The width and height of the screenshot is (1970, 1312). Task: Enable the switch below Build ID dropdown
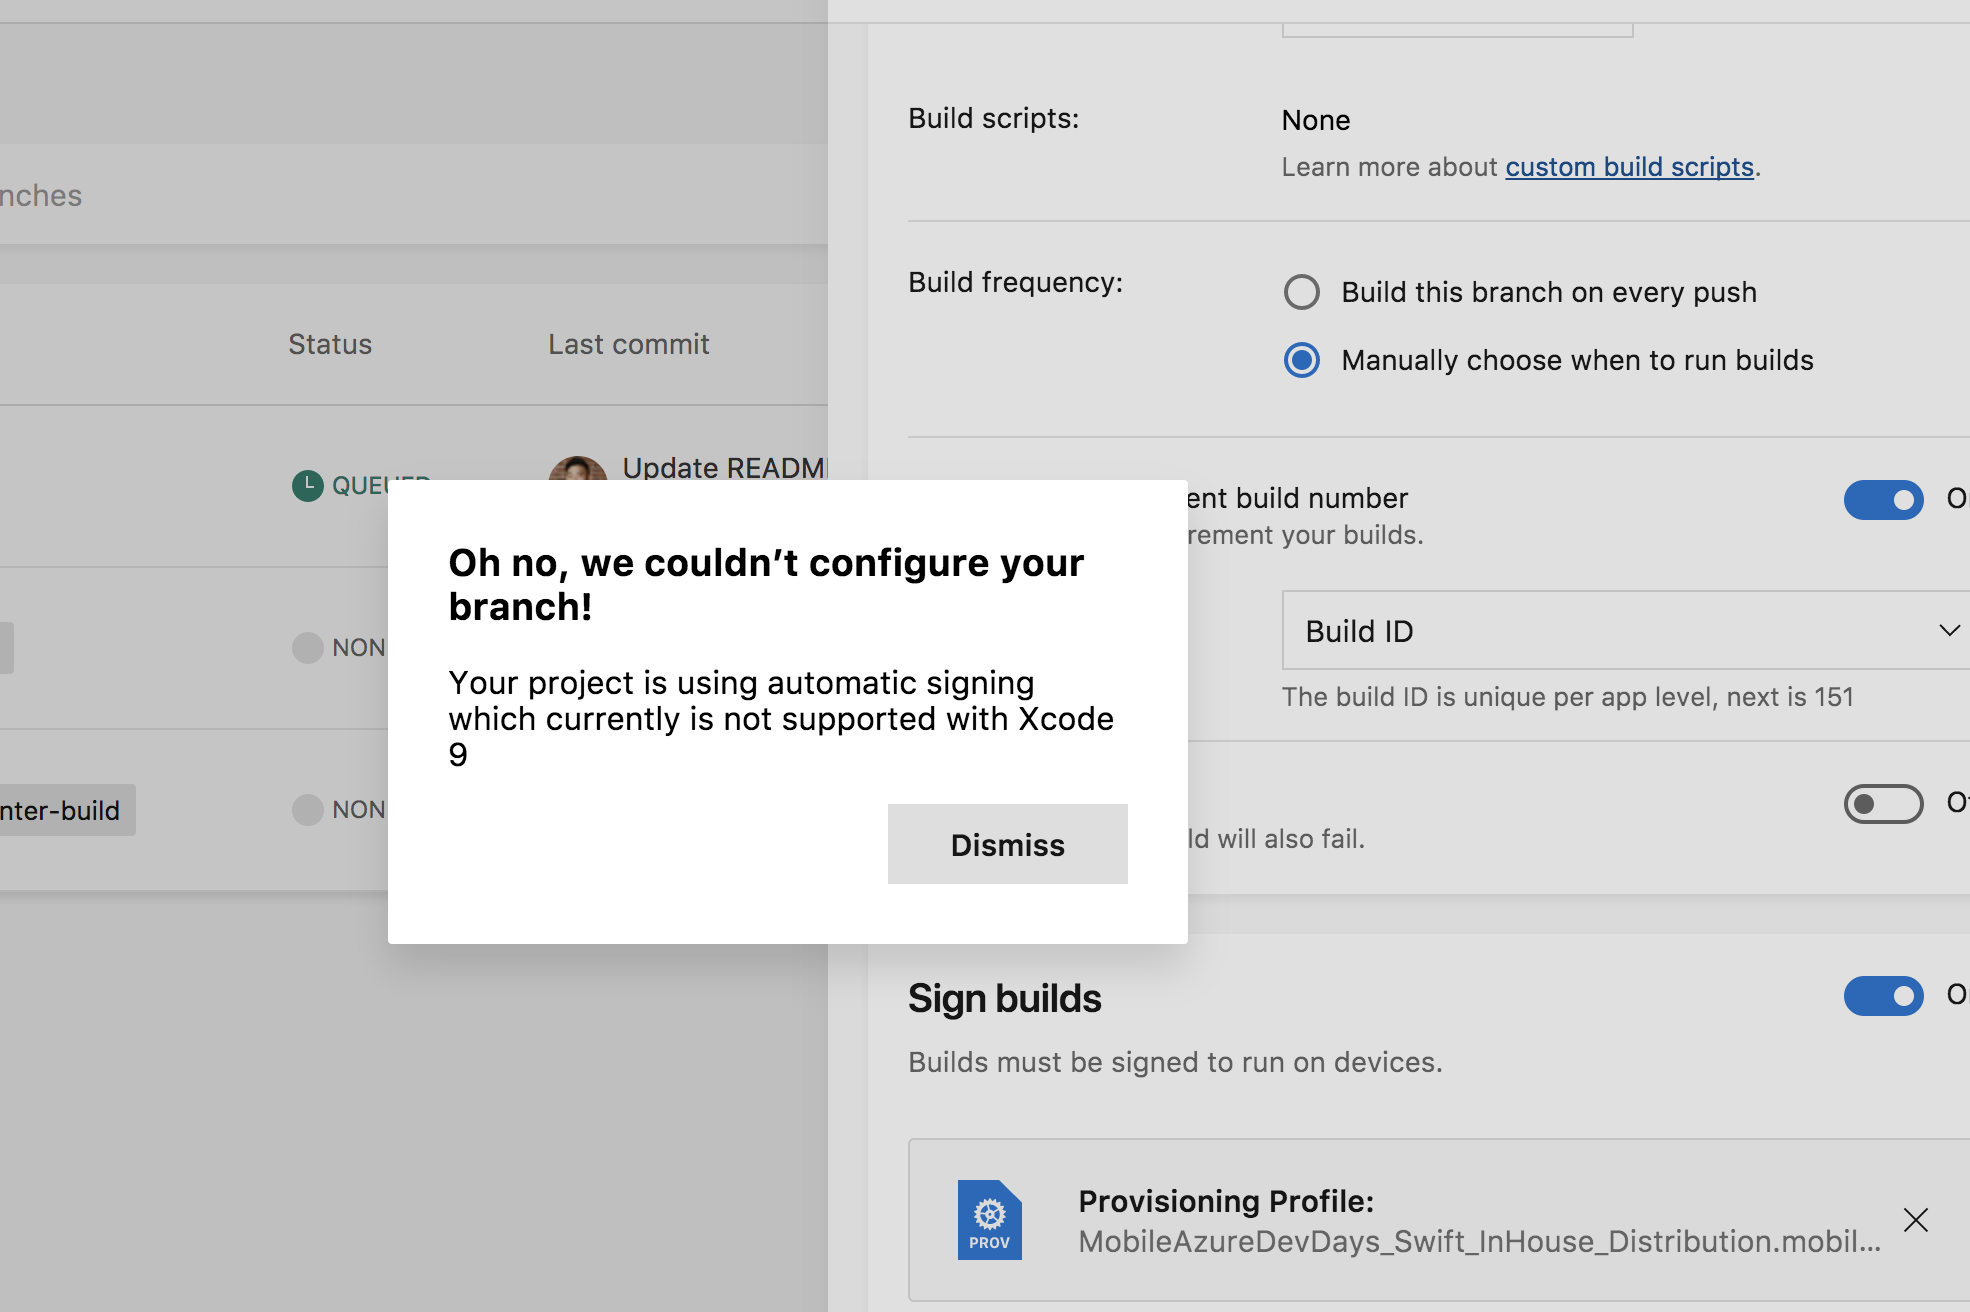(x=1883, y=804)
